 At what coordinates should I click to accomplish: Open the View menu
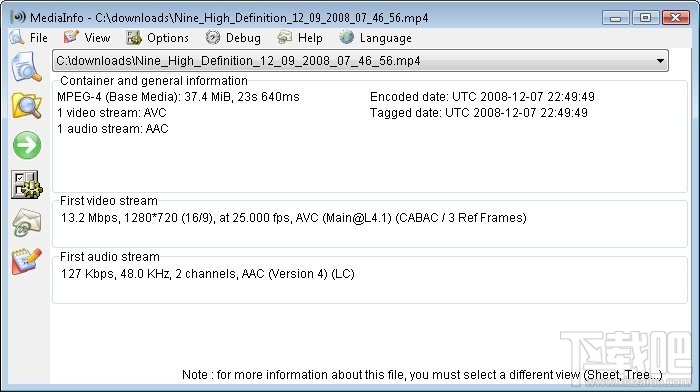(97, 38)
